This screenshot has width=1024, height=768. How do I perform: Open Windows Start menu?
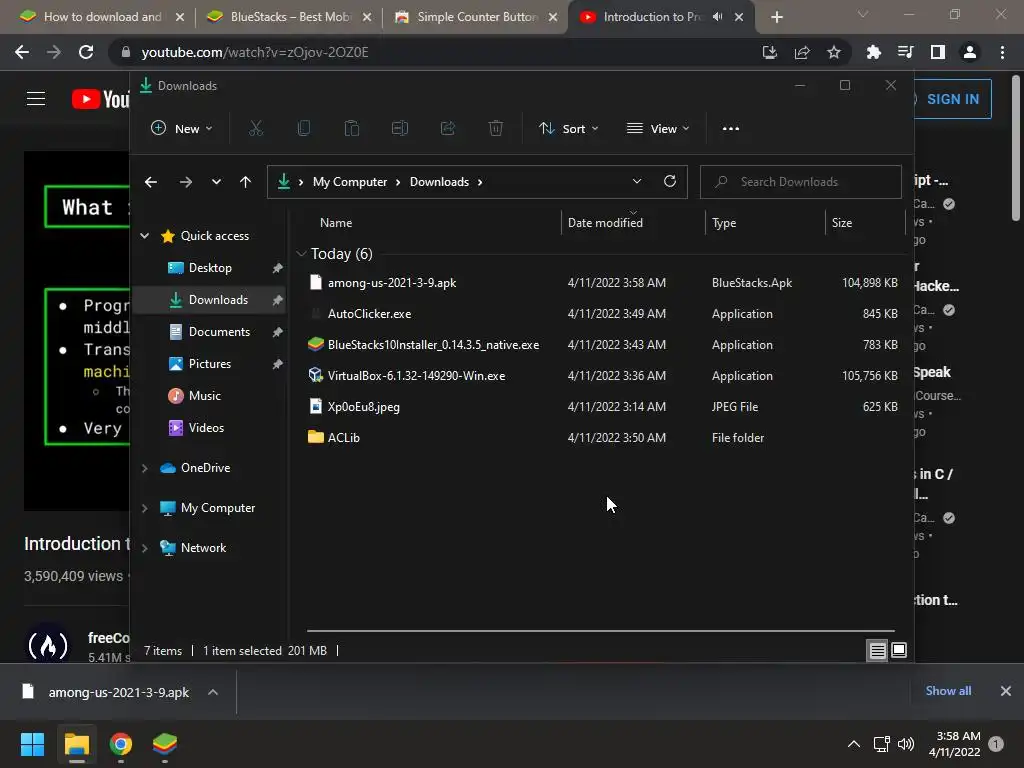(32, 744)
